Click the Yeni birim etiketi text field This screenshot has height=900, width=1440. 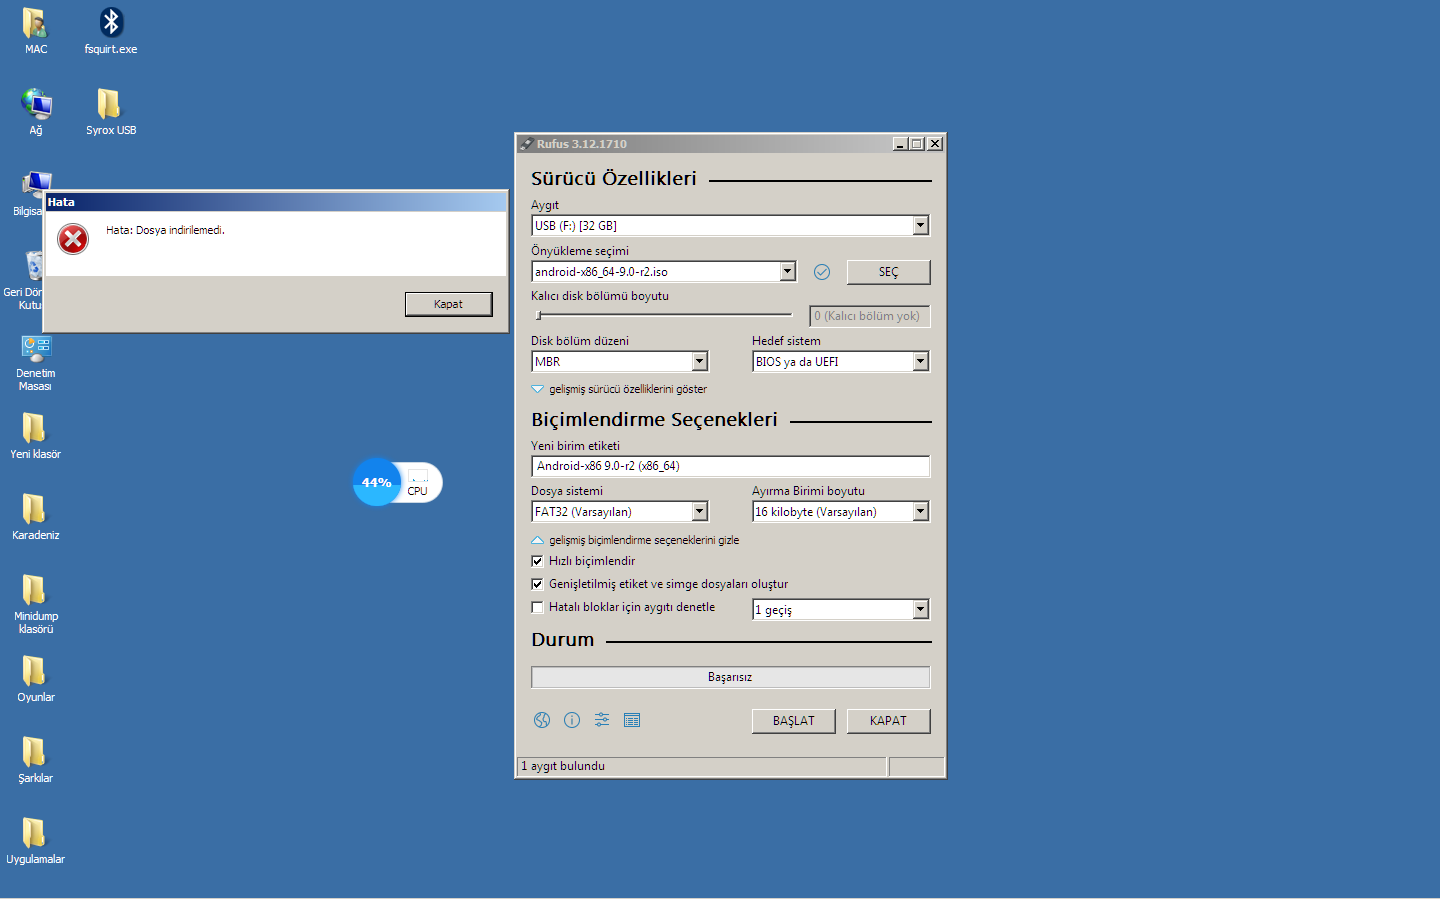coord(730,466)
